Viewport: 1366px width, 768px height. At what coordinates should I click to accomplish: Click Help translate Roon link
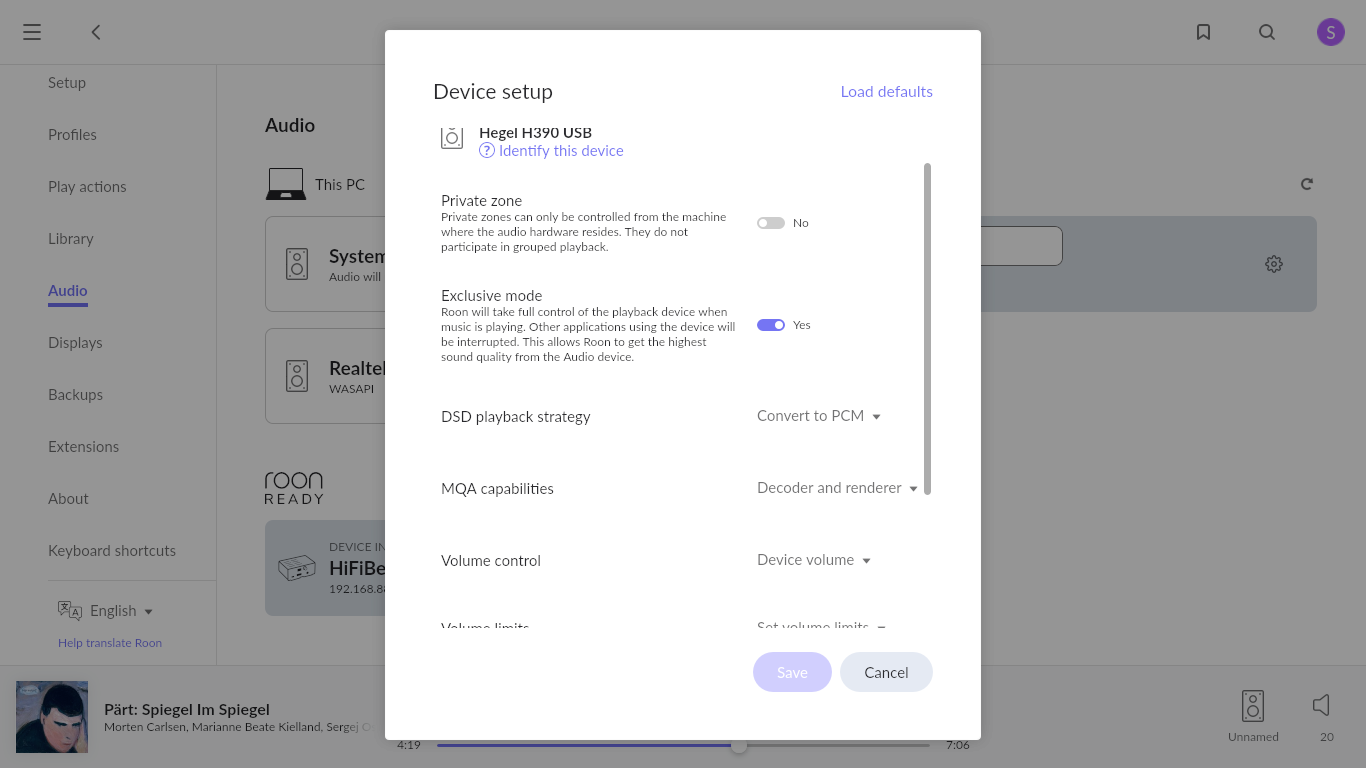[110, 643]
